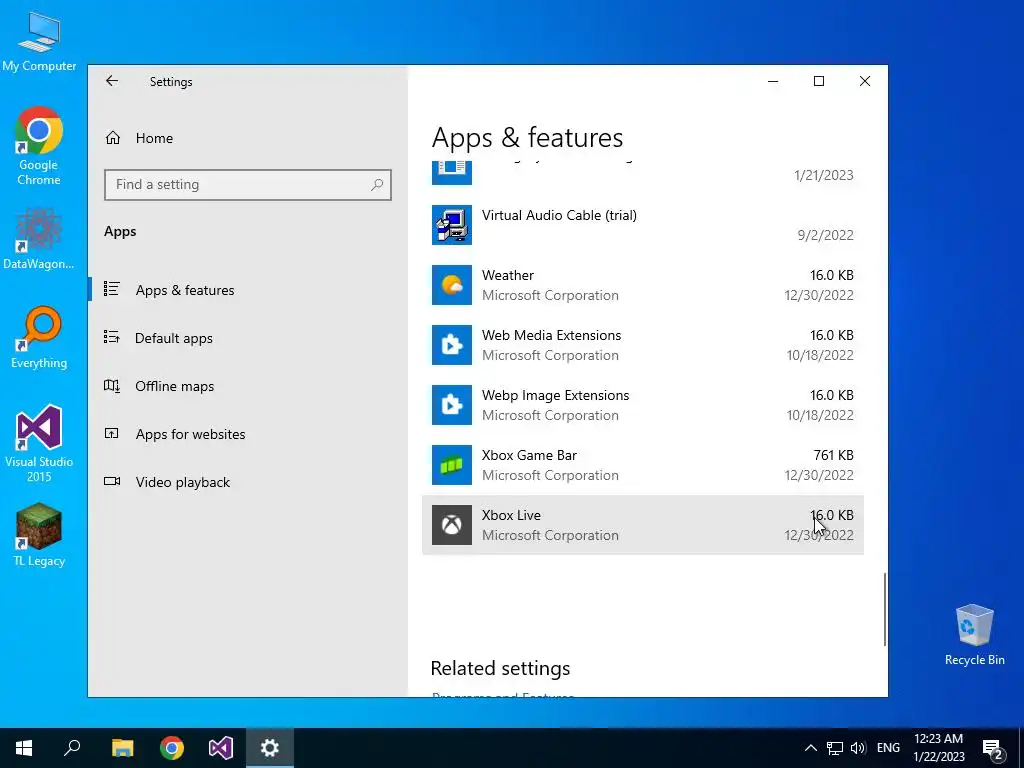The width and height of the screenshot is (1024, 768).
Task: Click the Settings gear taskbar button
Action: point(270,748)
